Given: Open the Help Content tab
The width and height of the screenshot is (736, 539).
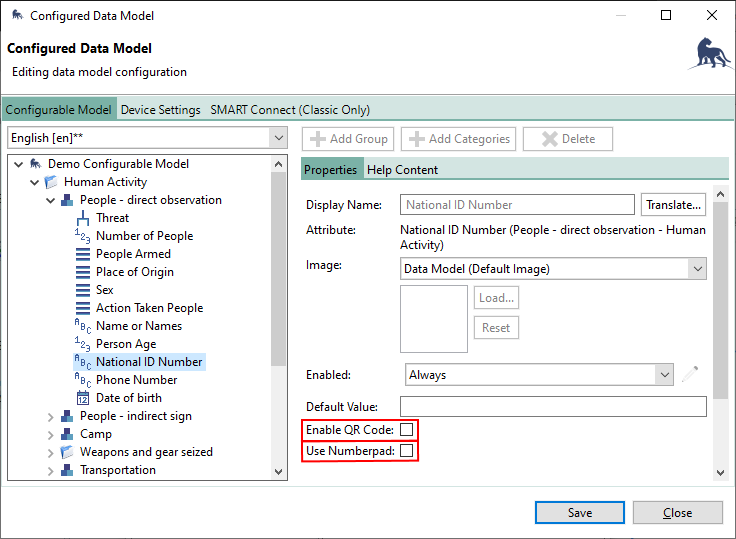Looking at the screenshot, I should point(402,170).
